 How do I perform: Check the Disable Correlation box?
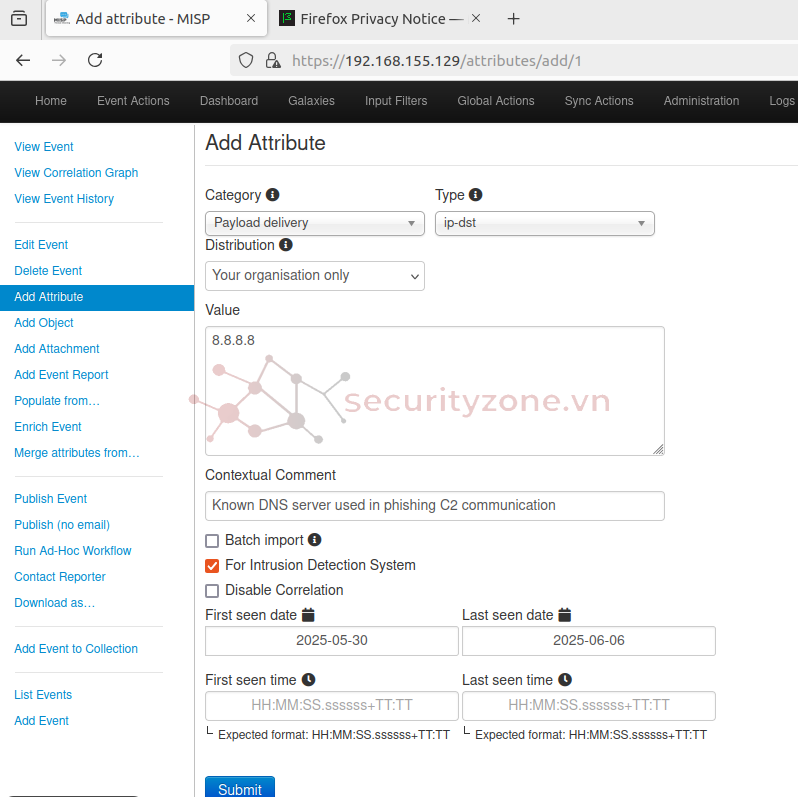(212, 590)
